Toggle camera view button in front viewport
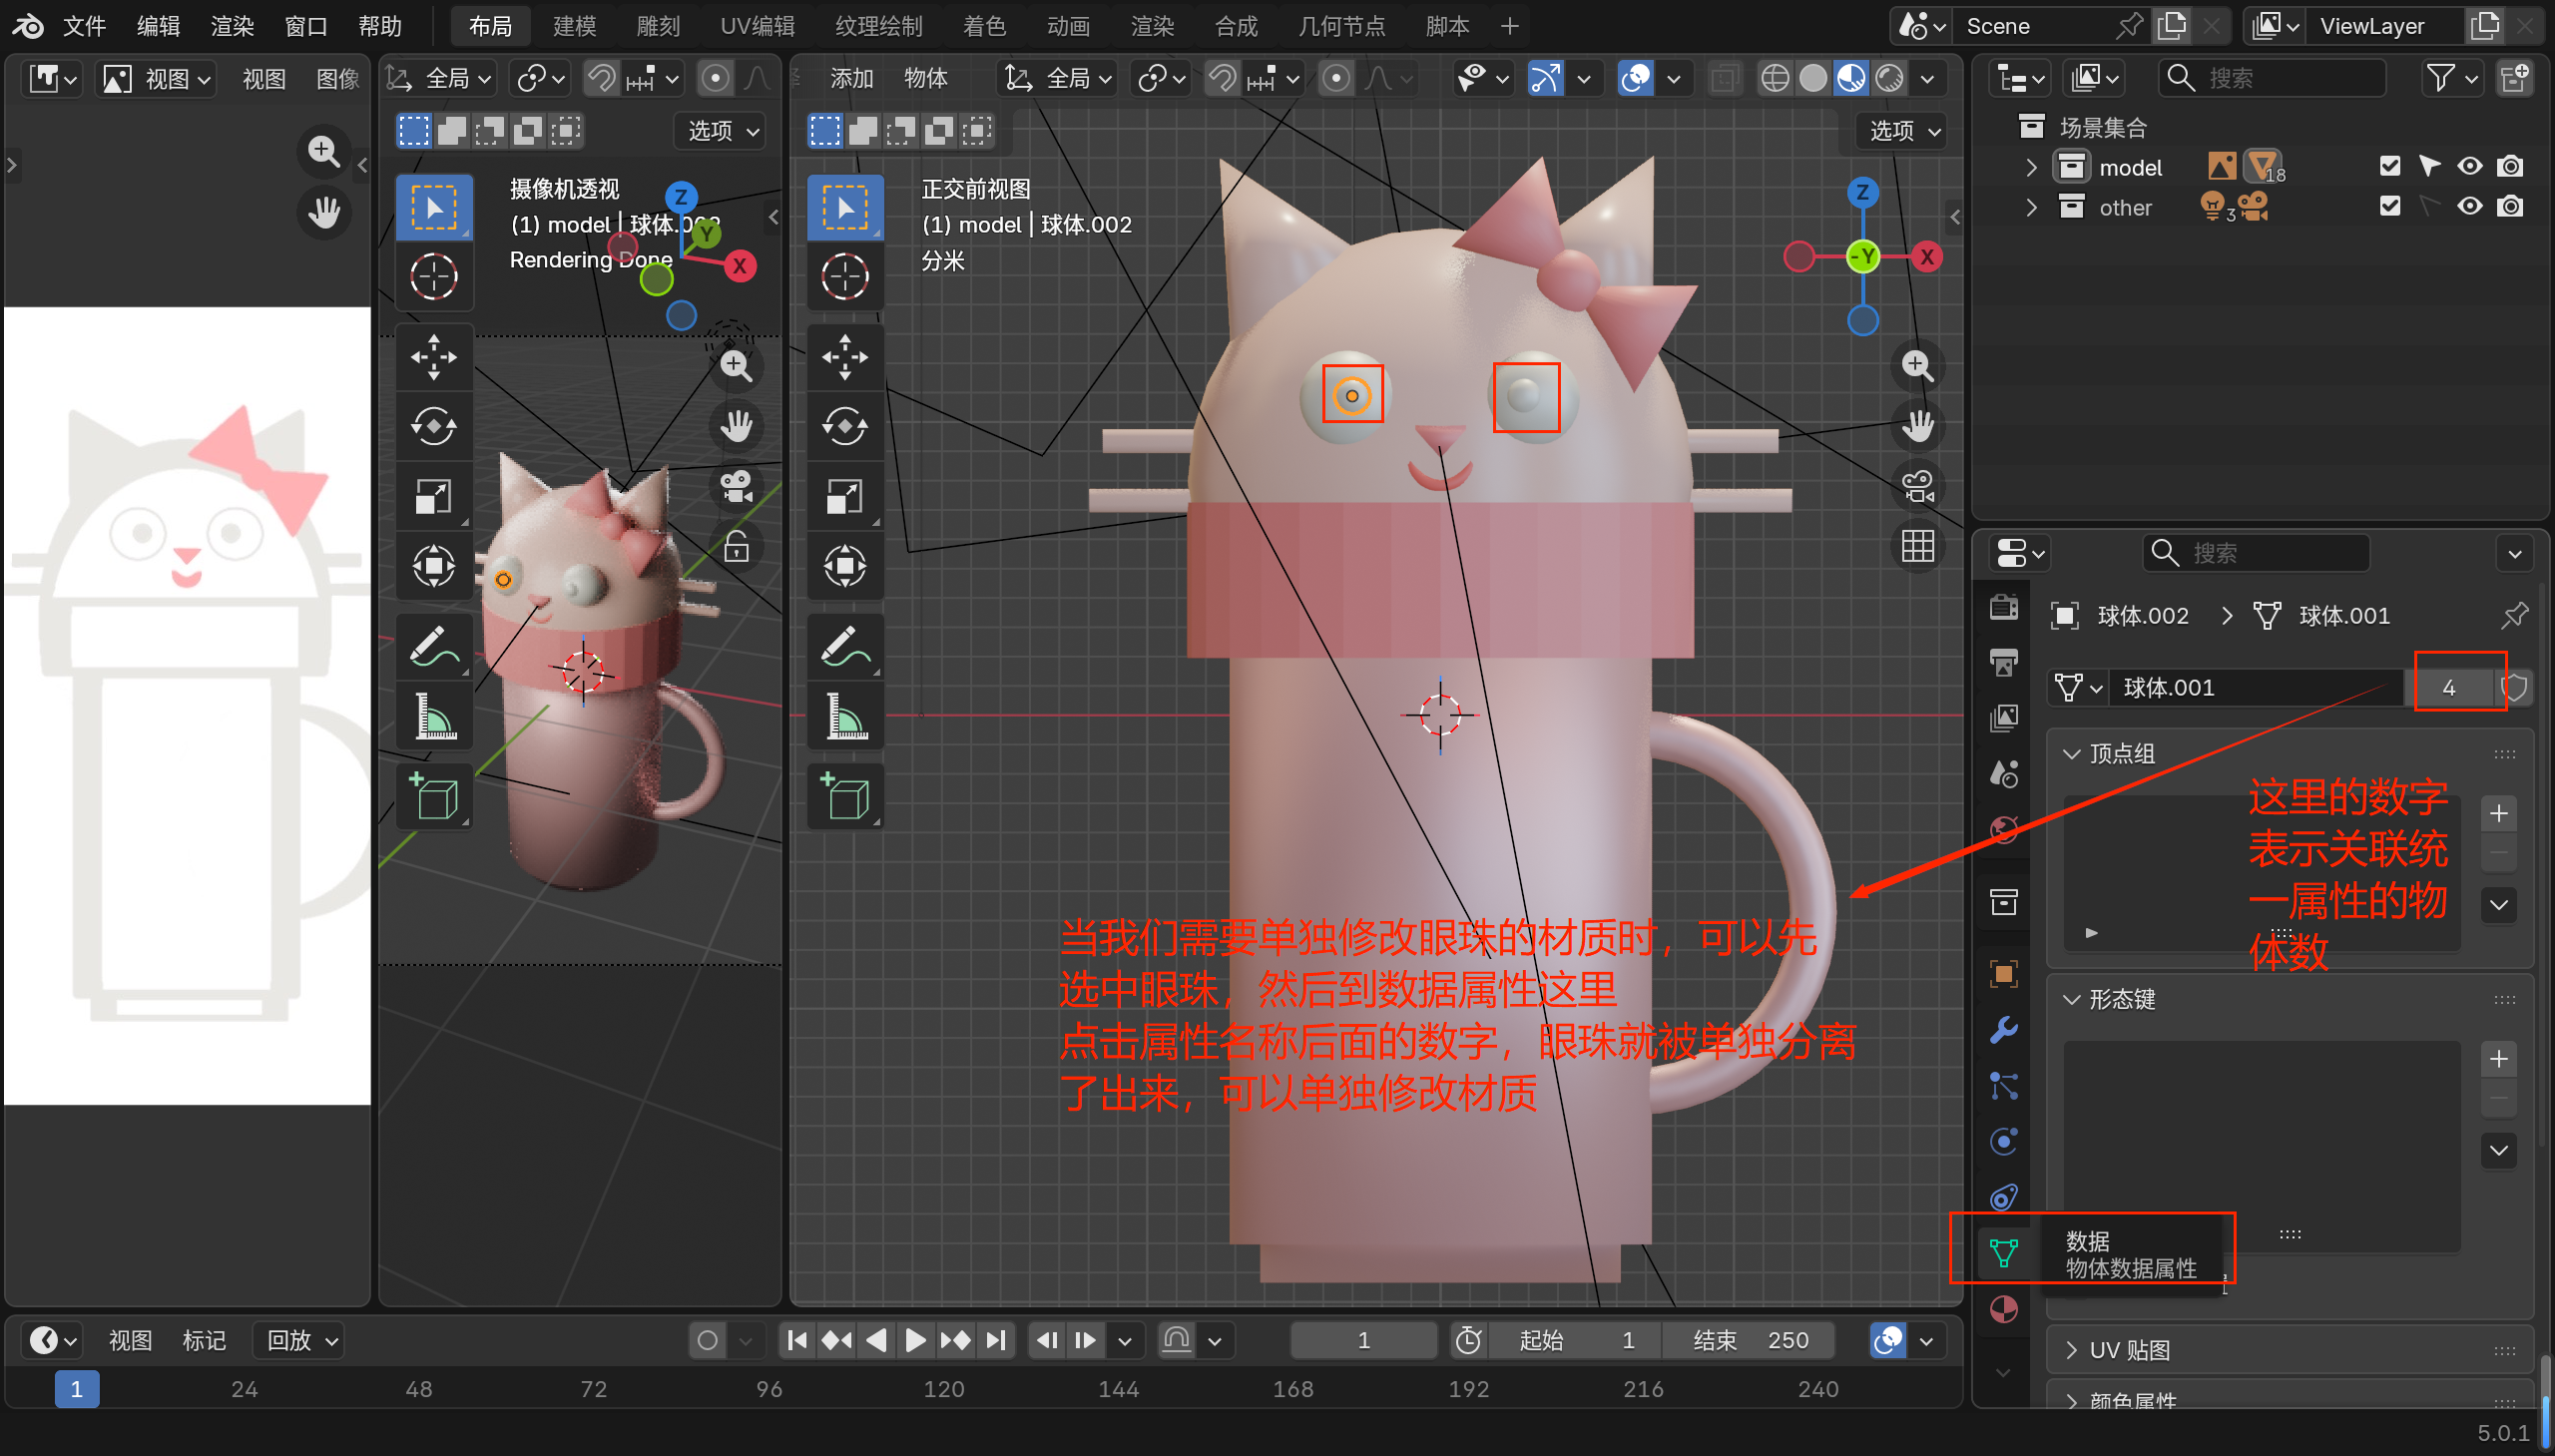Image resolution: width=2555 pixels, height=1456 pixels. pyautogui.click(x=1917, y=487)
